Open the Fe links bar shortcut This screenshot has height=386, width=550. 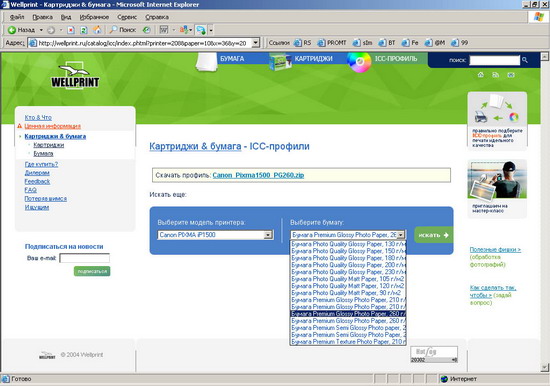coord(410,43)
